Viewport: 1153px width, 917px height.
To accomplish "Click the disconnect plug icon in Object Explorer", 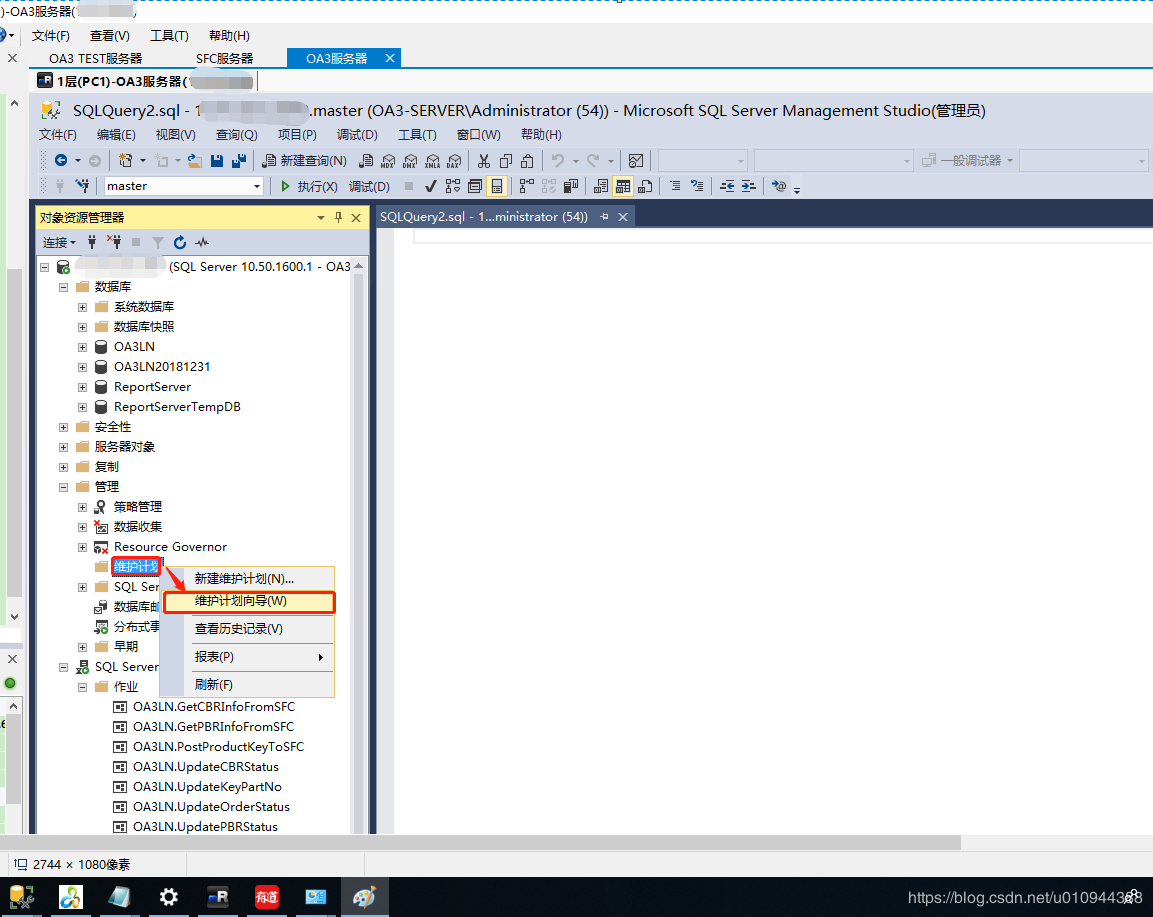I will click(x=114, y=242).
